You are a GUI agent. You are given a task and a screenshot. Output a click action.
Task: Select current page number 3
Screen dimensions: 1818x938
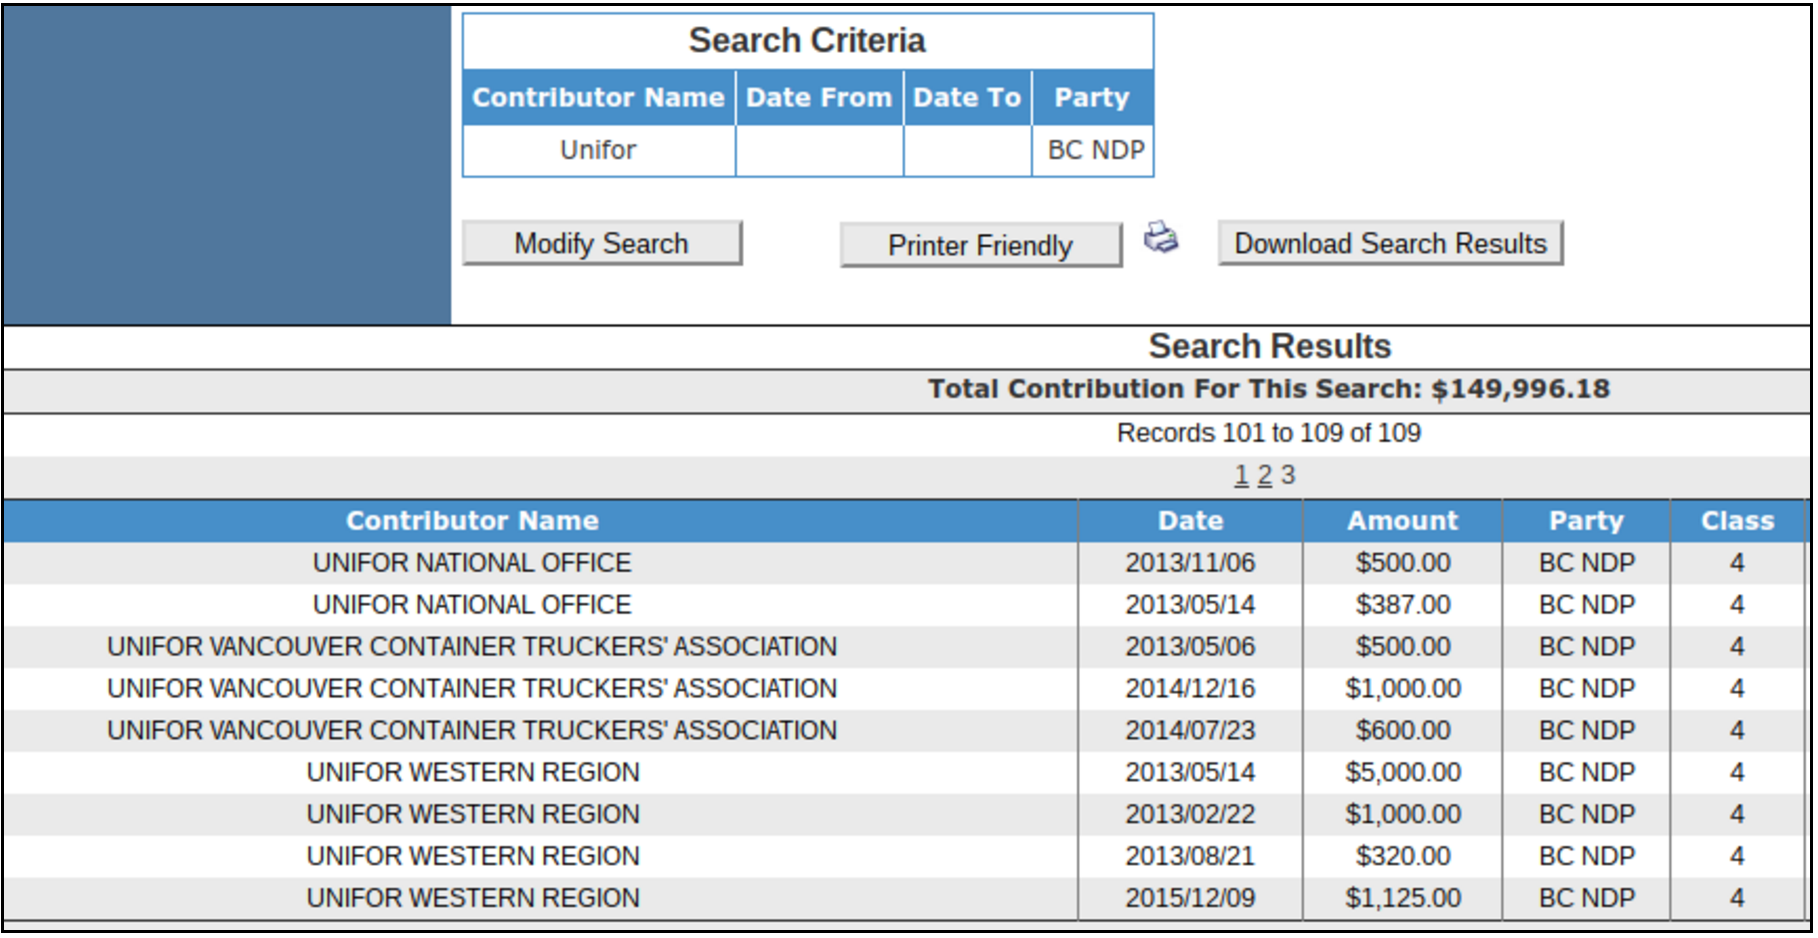tap(1288, 475)
